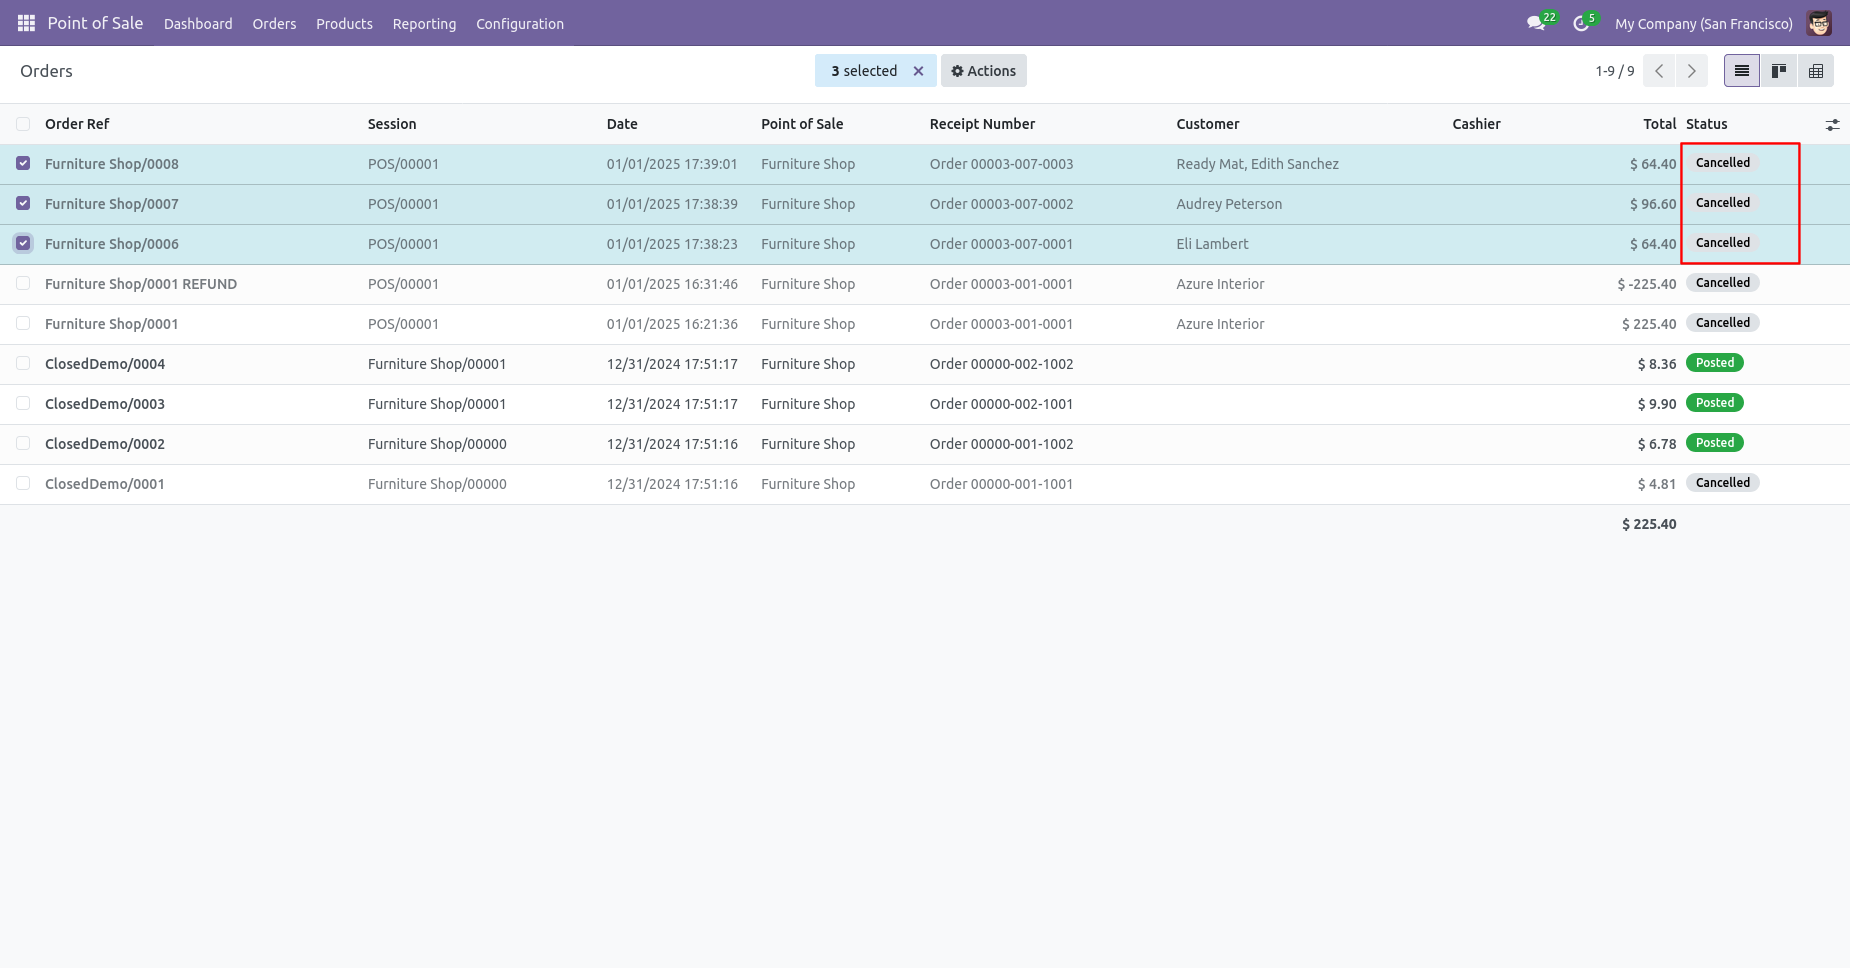Click the Cancelled badge of ClosedDemo/0001
Image resolution: width=1850 pixels, height=968 pixels.
pos(1723,483)
